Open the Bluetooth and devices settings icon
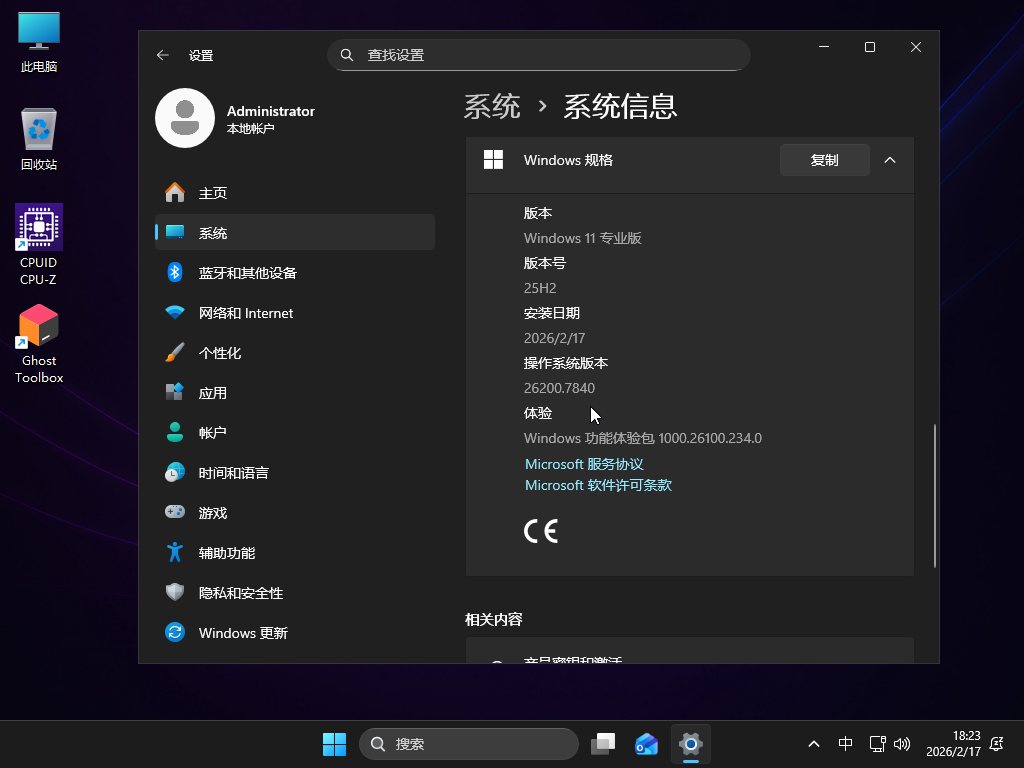This screenshot has width=1024, height=768. 175,272
